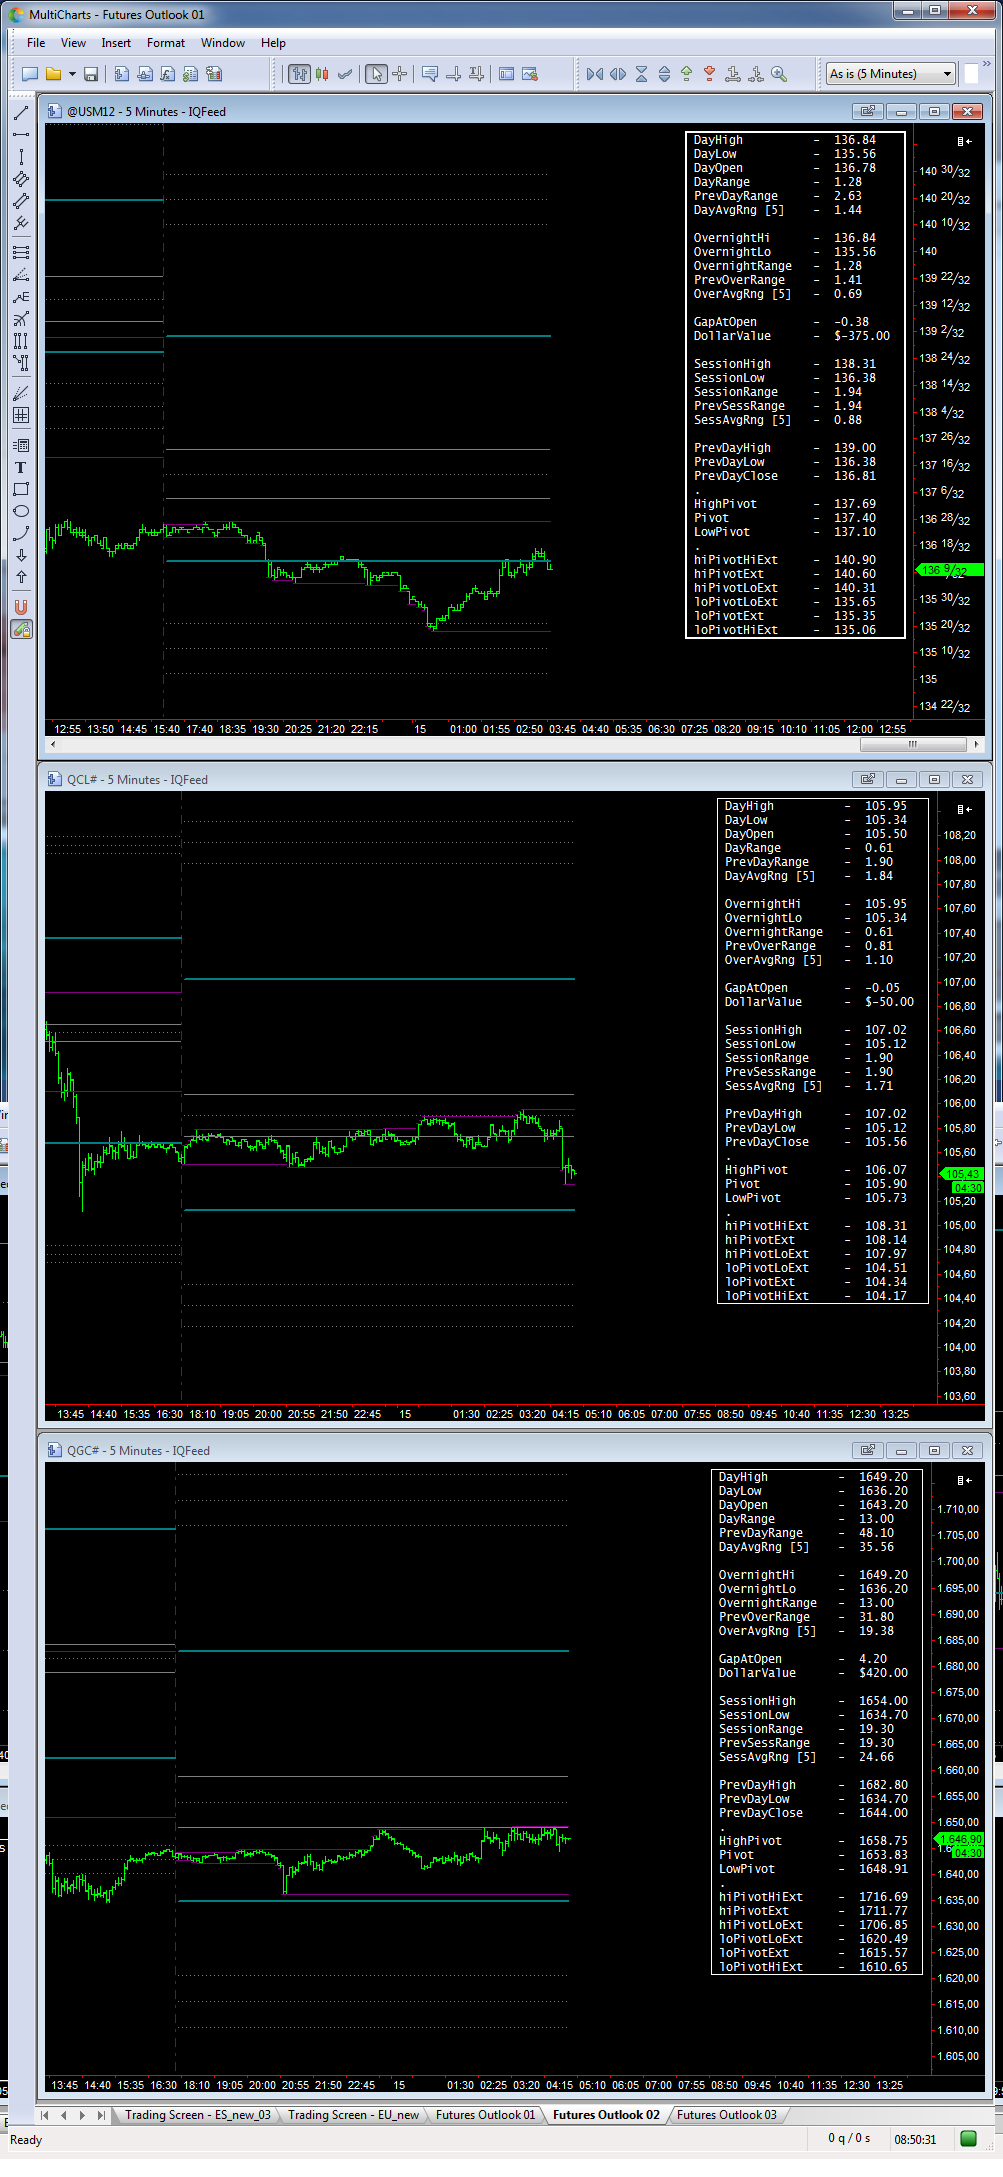Click the last workspace tab navigation arrow
The width and height of the screenshot is (1003, 2177).
click(x=101, y=2115)
